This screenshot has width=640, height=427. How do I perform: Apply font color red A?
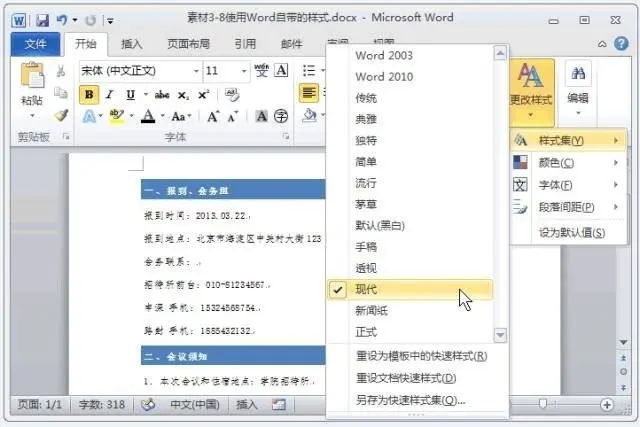(x=148, y=117)
